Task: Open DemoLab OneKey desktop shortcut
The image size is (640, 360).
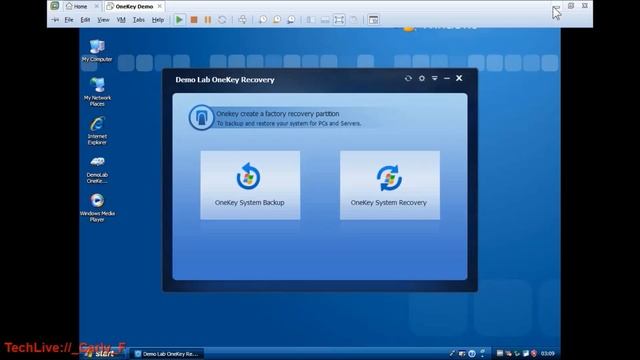Action: click(97, 169)
